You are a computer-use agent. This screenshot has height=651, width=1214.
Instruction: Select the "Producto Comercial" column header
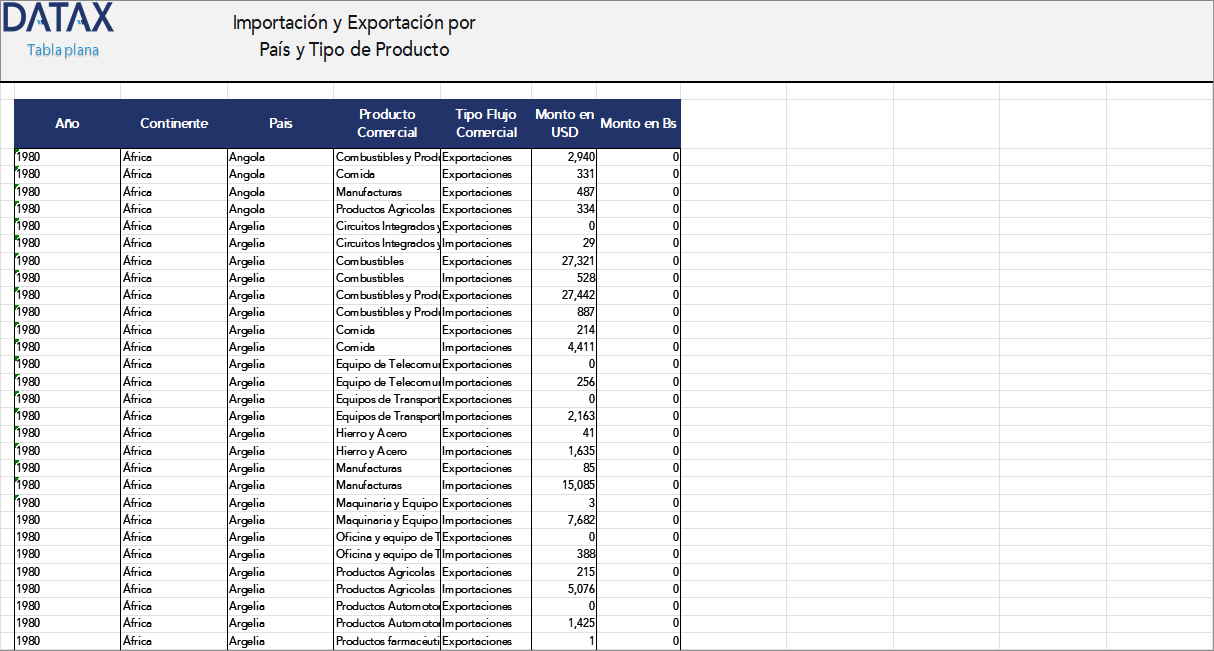[x=387, y=123]
